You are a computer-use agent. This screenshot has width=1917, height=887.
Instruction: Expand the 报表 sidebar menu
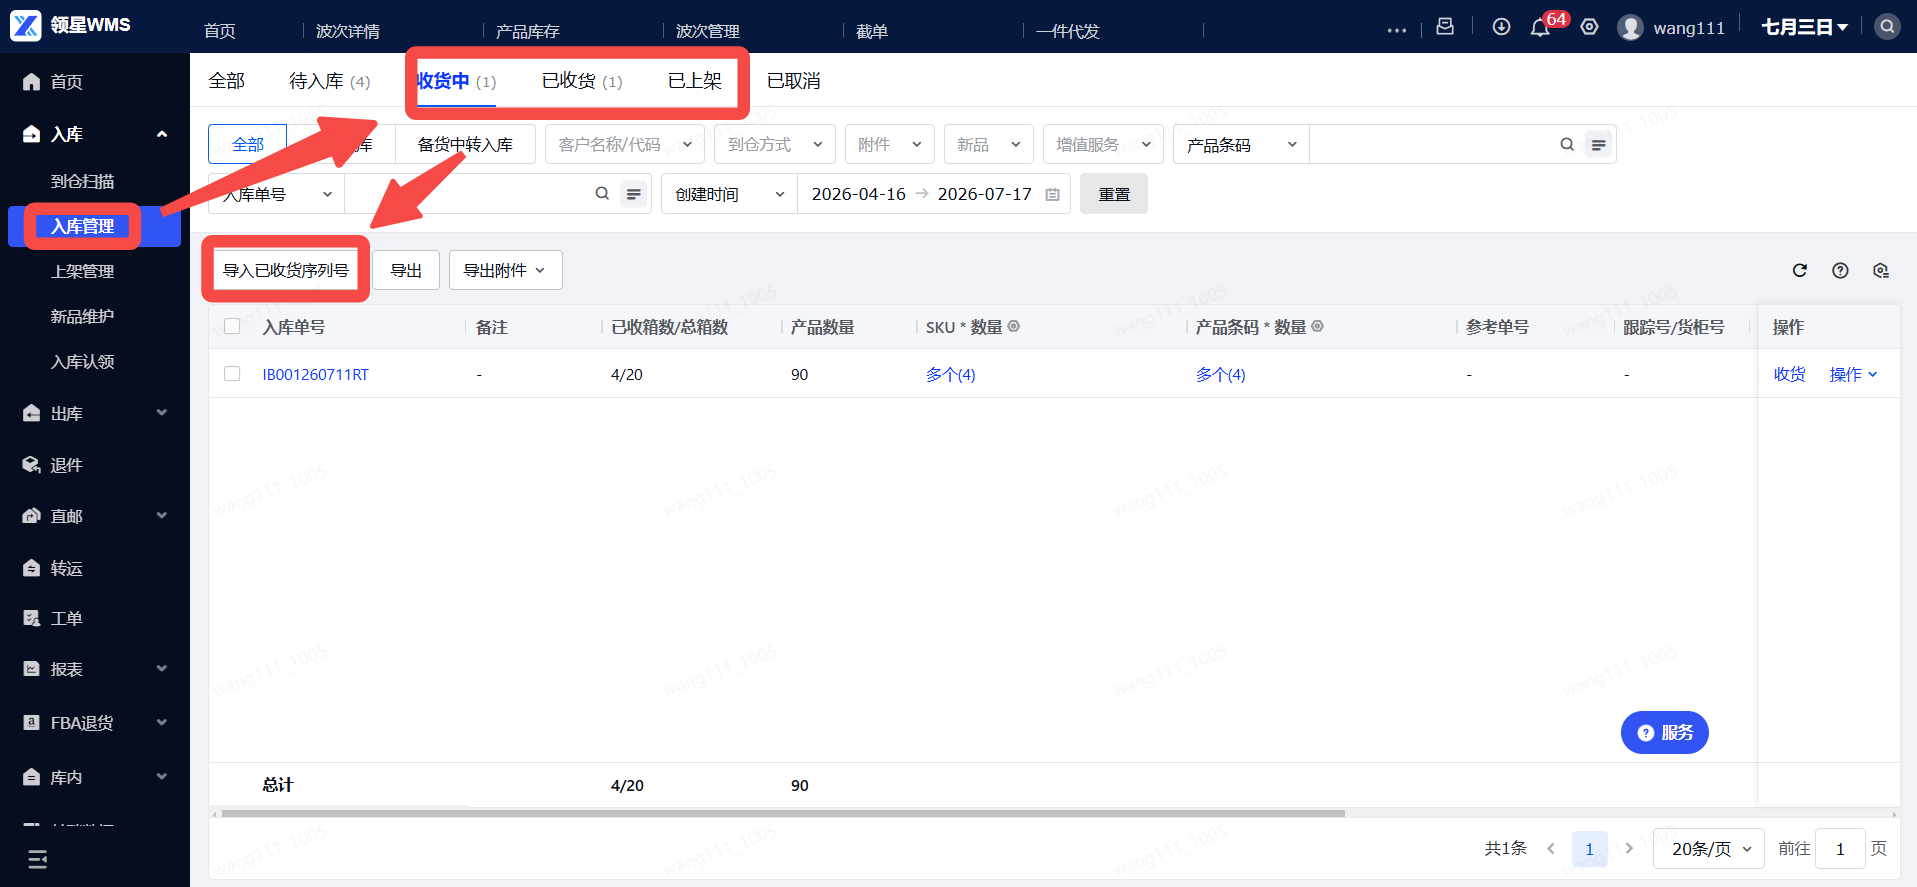pyautogui.click(x=162, y=669)
